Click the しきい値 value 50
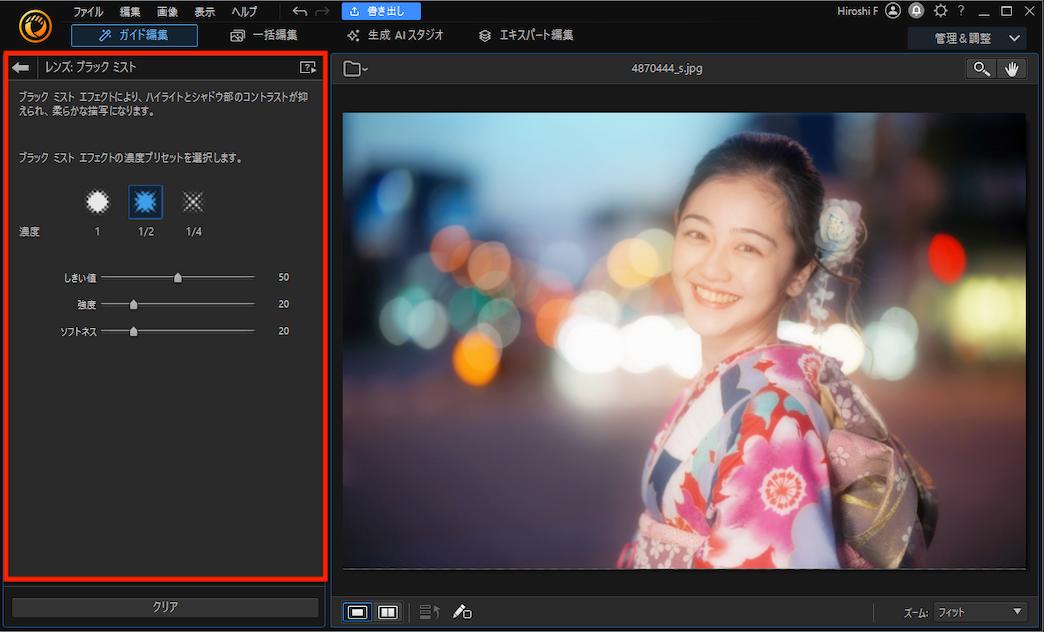This screenshot has height=632, width=1044. tap(284, 277)
